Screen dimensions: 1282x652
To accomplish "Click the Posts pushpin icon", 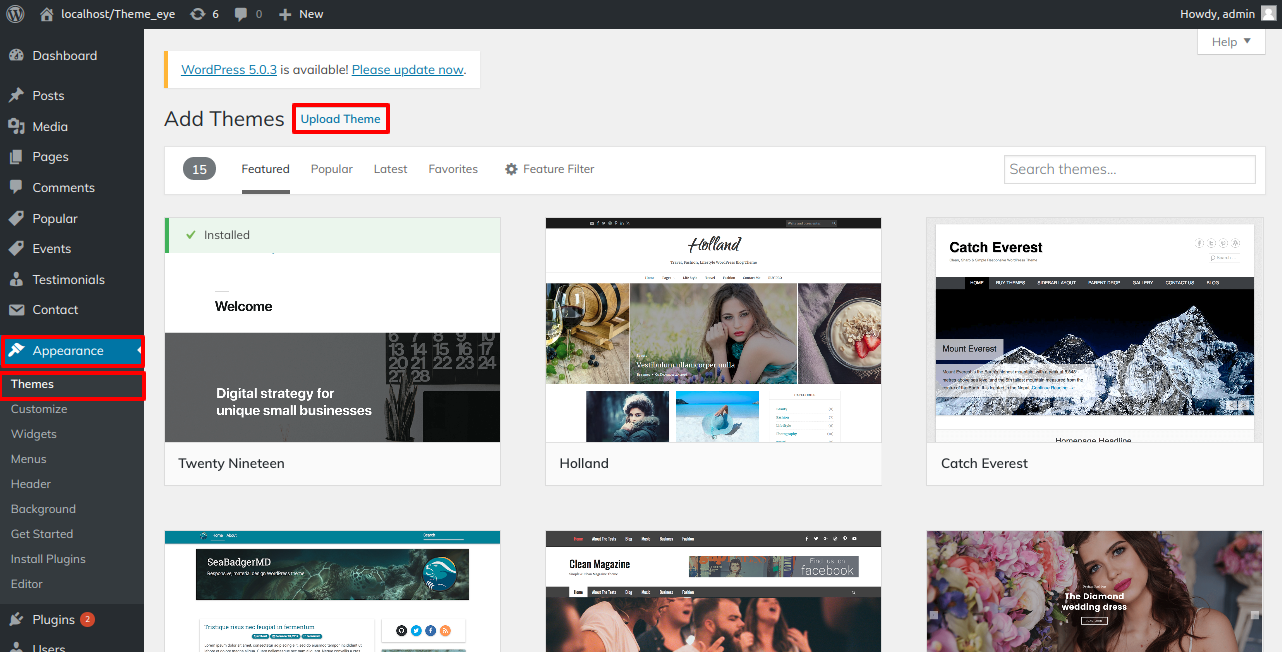I will (16, 96).
